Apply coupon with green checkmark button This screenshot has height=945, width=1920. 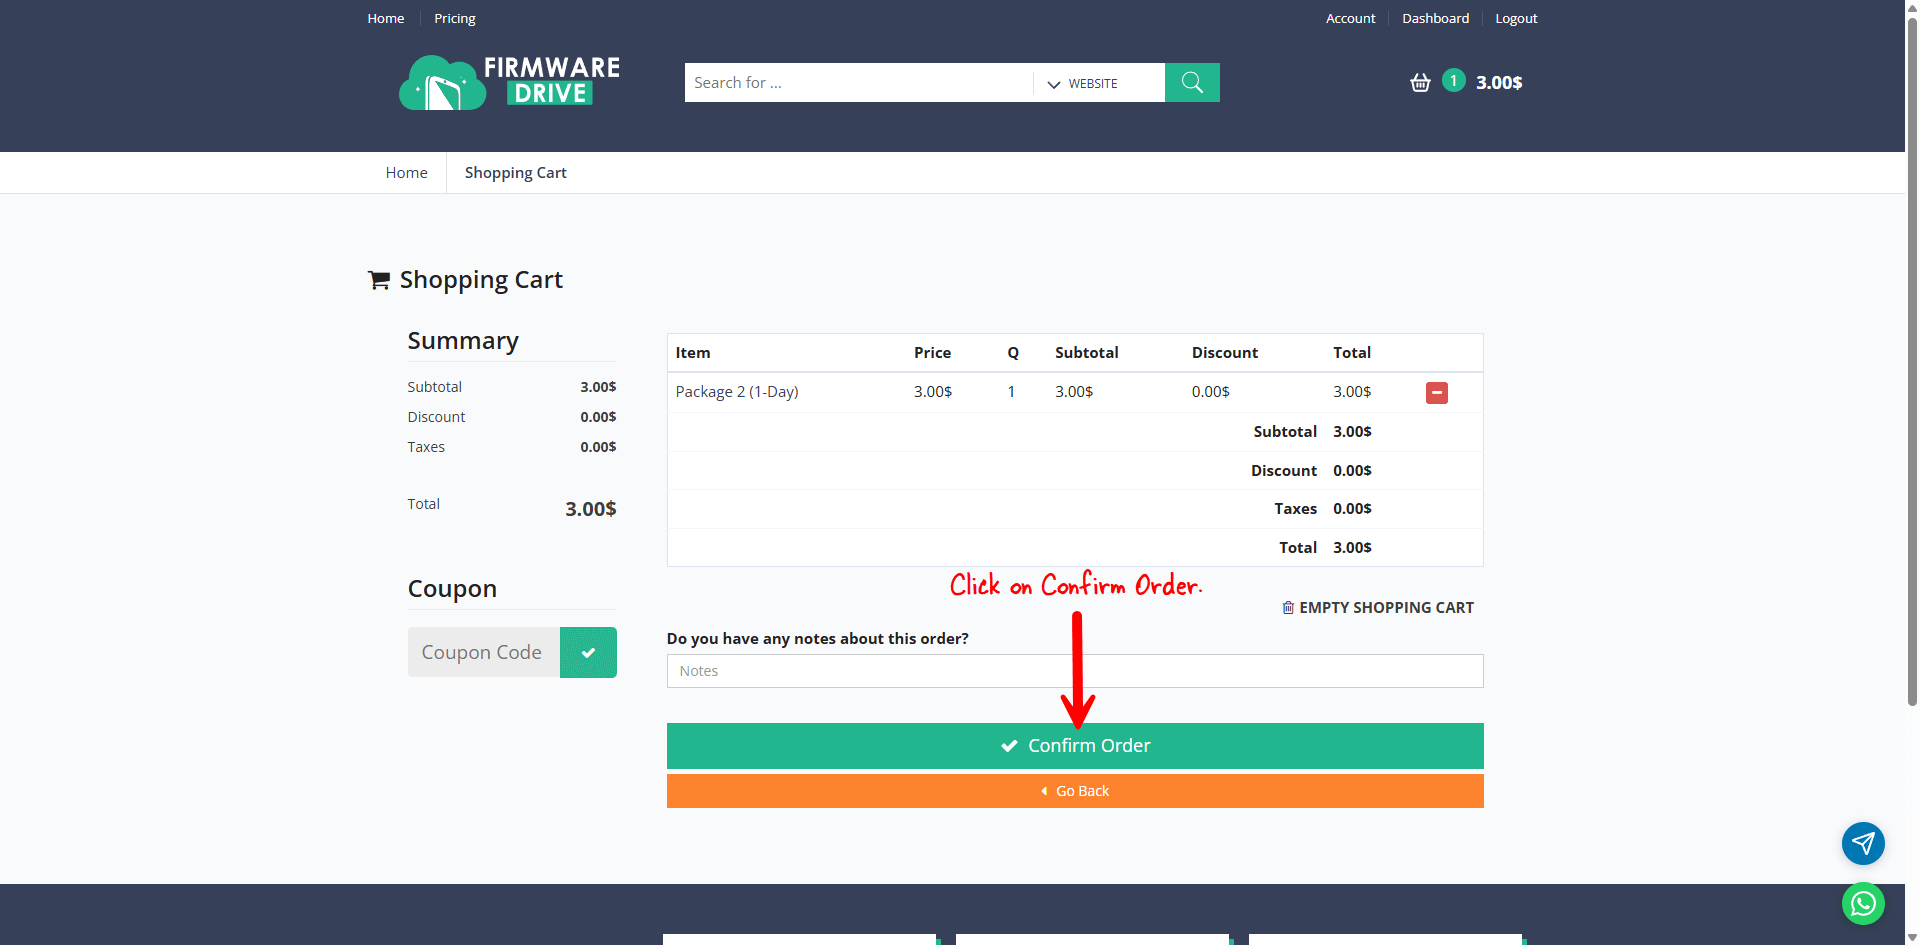point(588,652)
